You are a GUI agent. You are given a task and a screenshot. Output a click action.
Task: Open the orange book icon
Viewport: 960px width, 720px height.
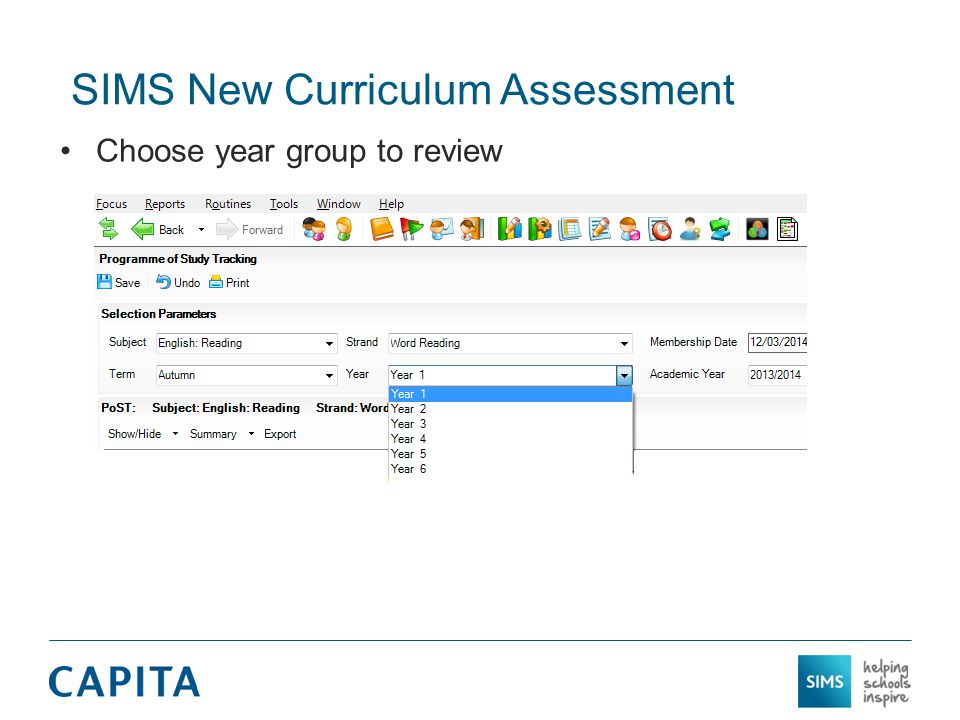pos(381,229)
